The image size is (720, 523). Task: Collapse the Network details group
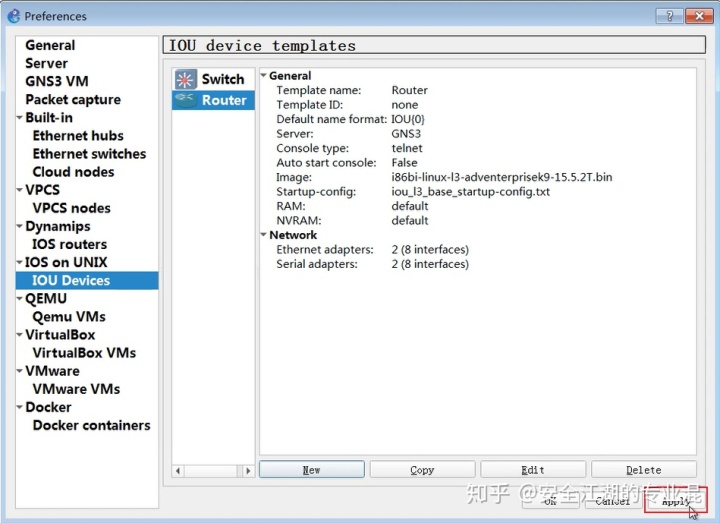tap(264, 235)
